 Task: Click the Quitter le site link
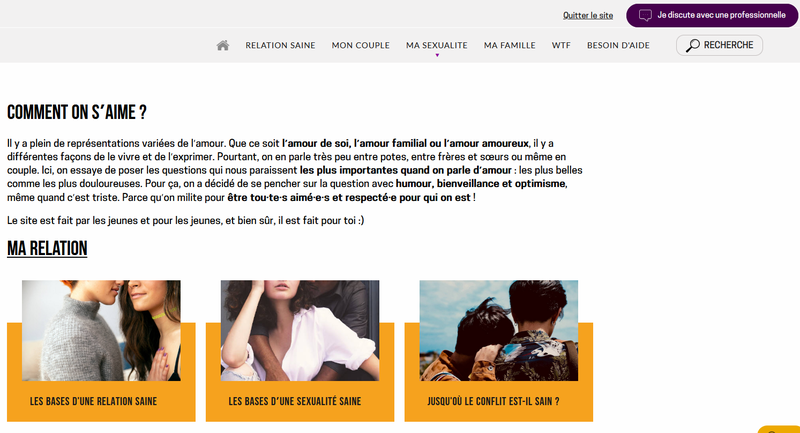click(x=588, y=15)
